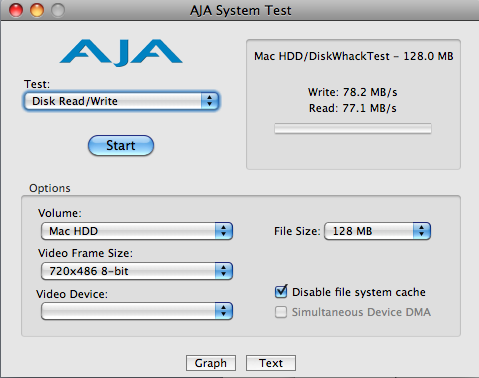Click the Volume dropdown stepper arrows
Viewport: 479px width, 378px height.
point(223,231)
